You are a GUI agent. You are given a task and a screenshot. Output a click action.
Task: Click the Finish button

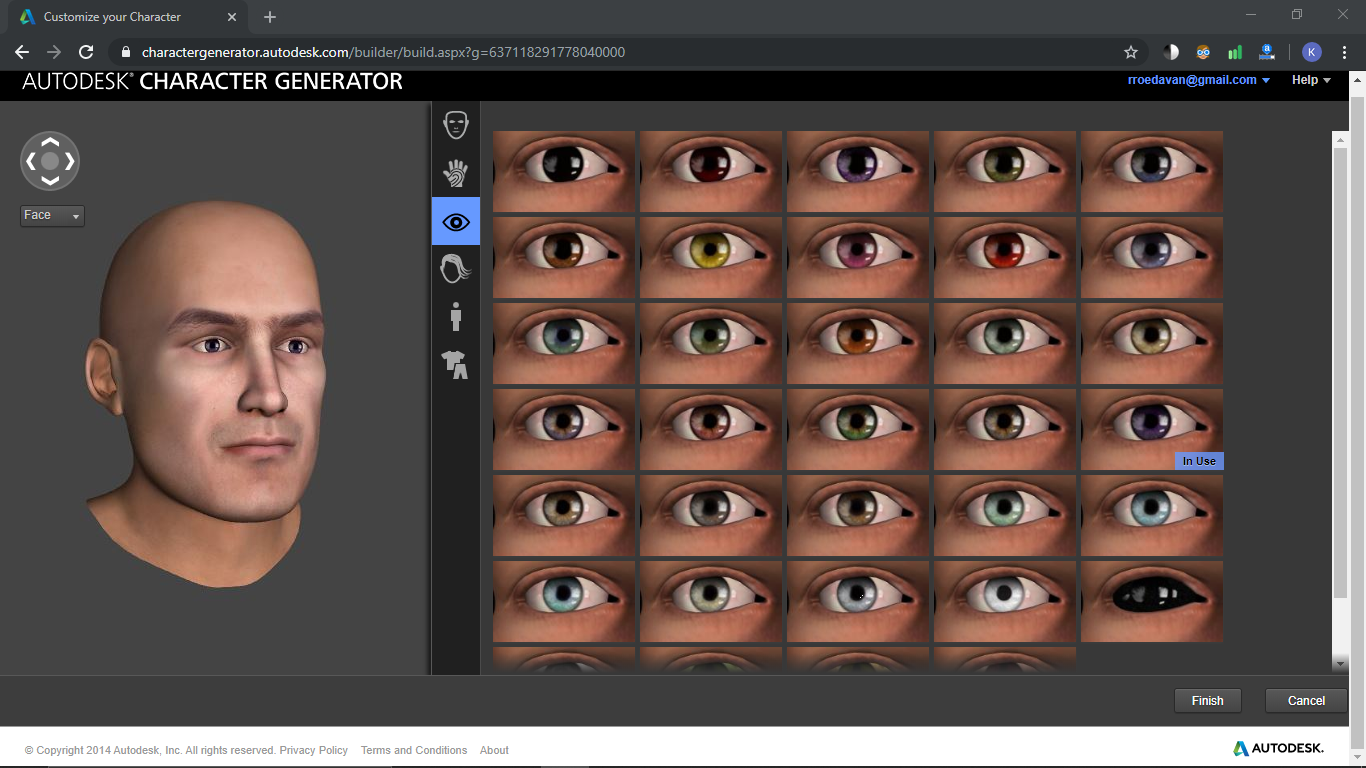[1207, 700]
